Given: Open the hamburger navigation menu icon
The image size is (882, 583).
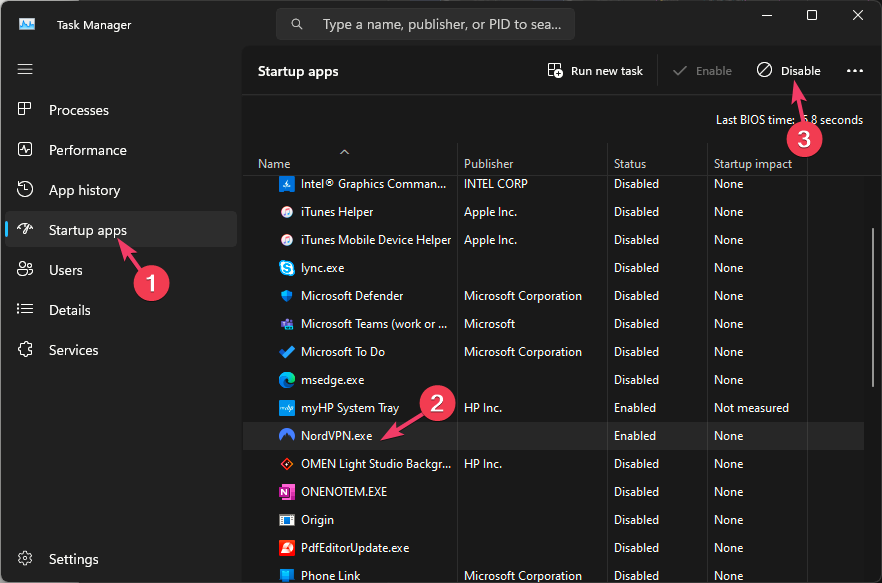Looking at the screenshot, I should (25, 69).
